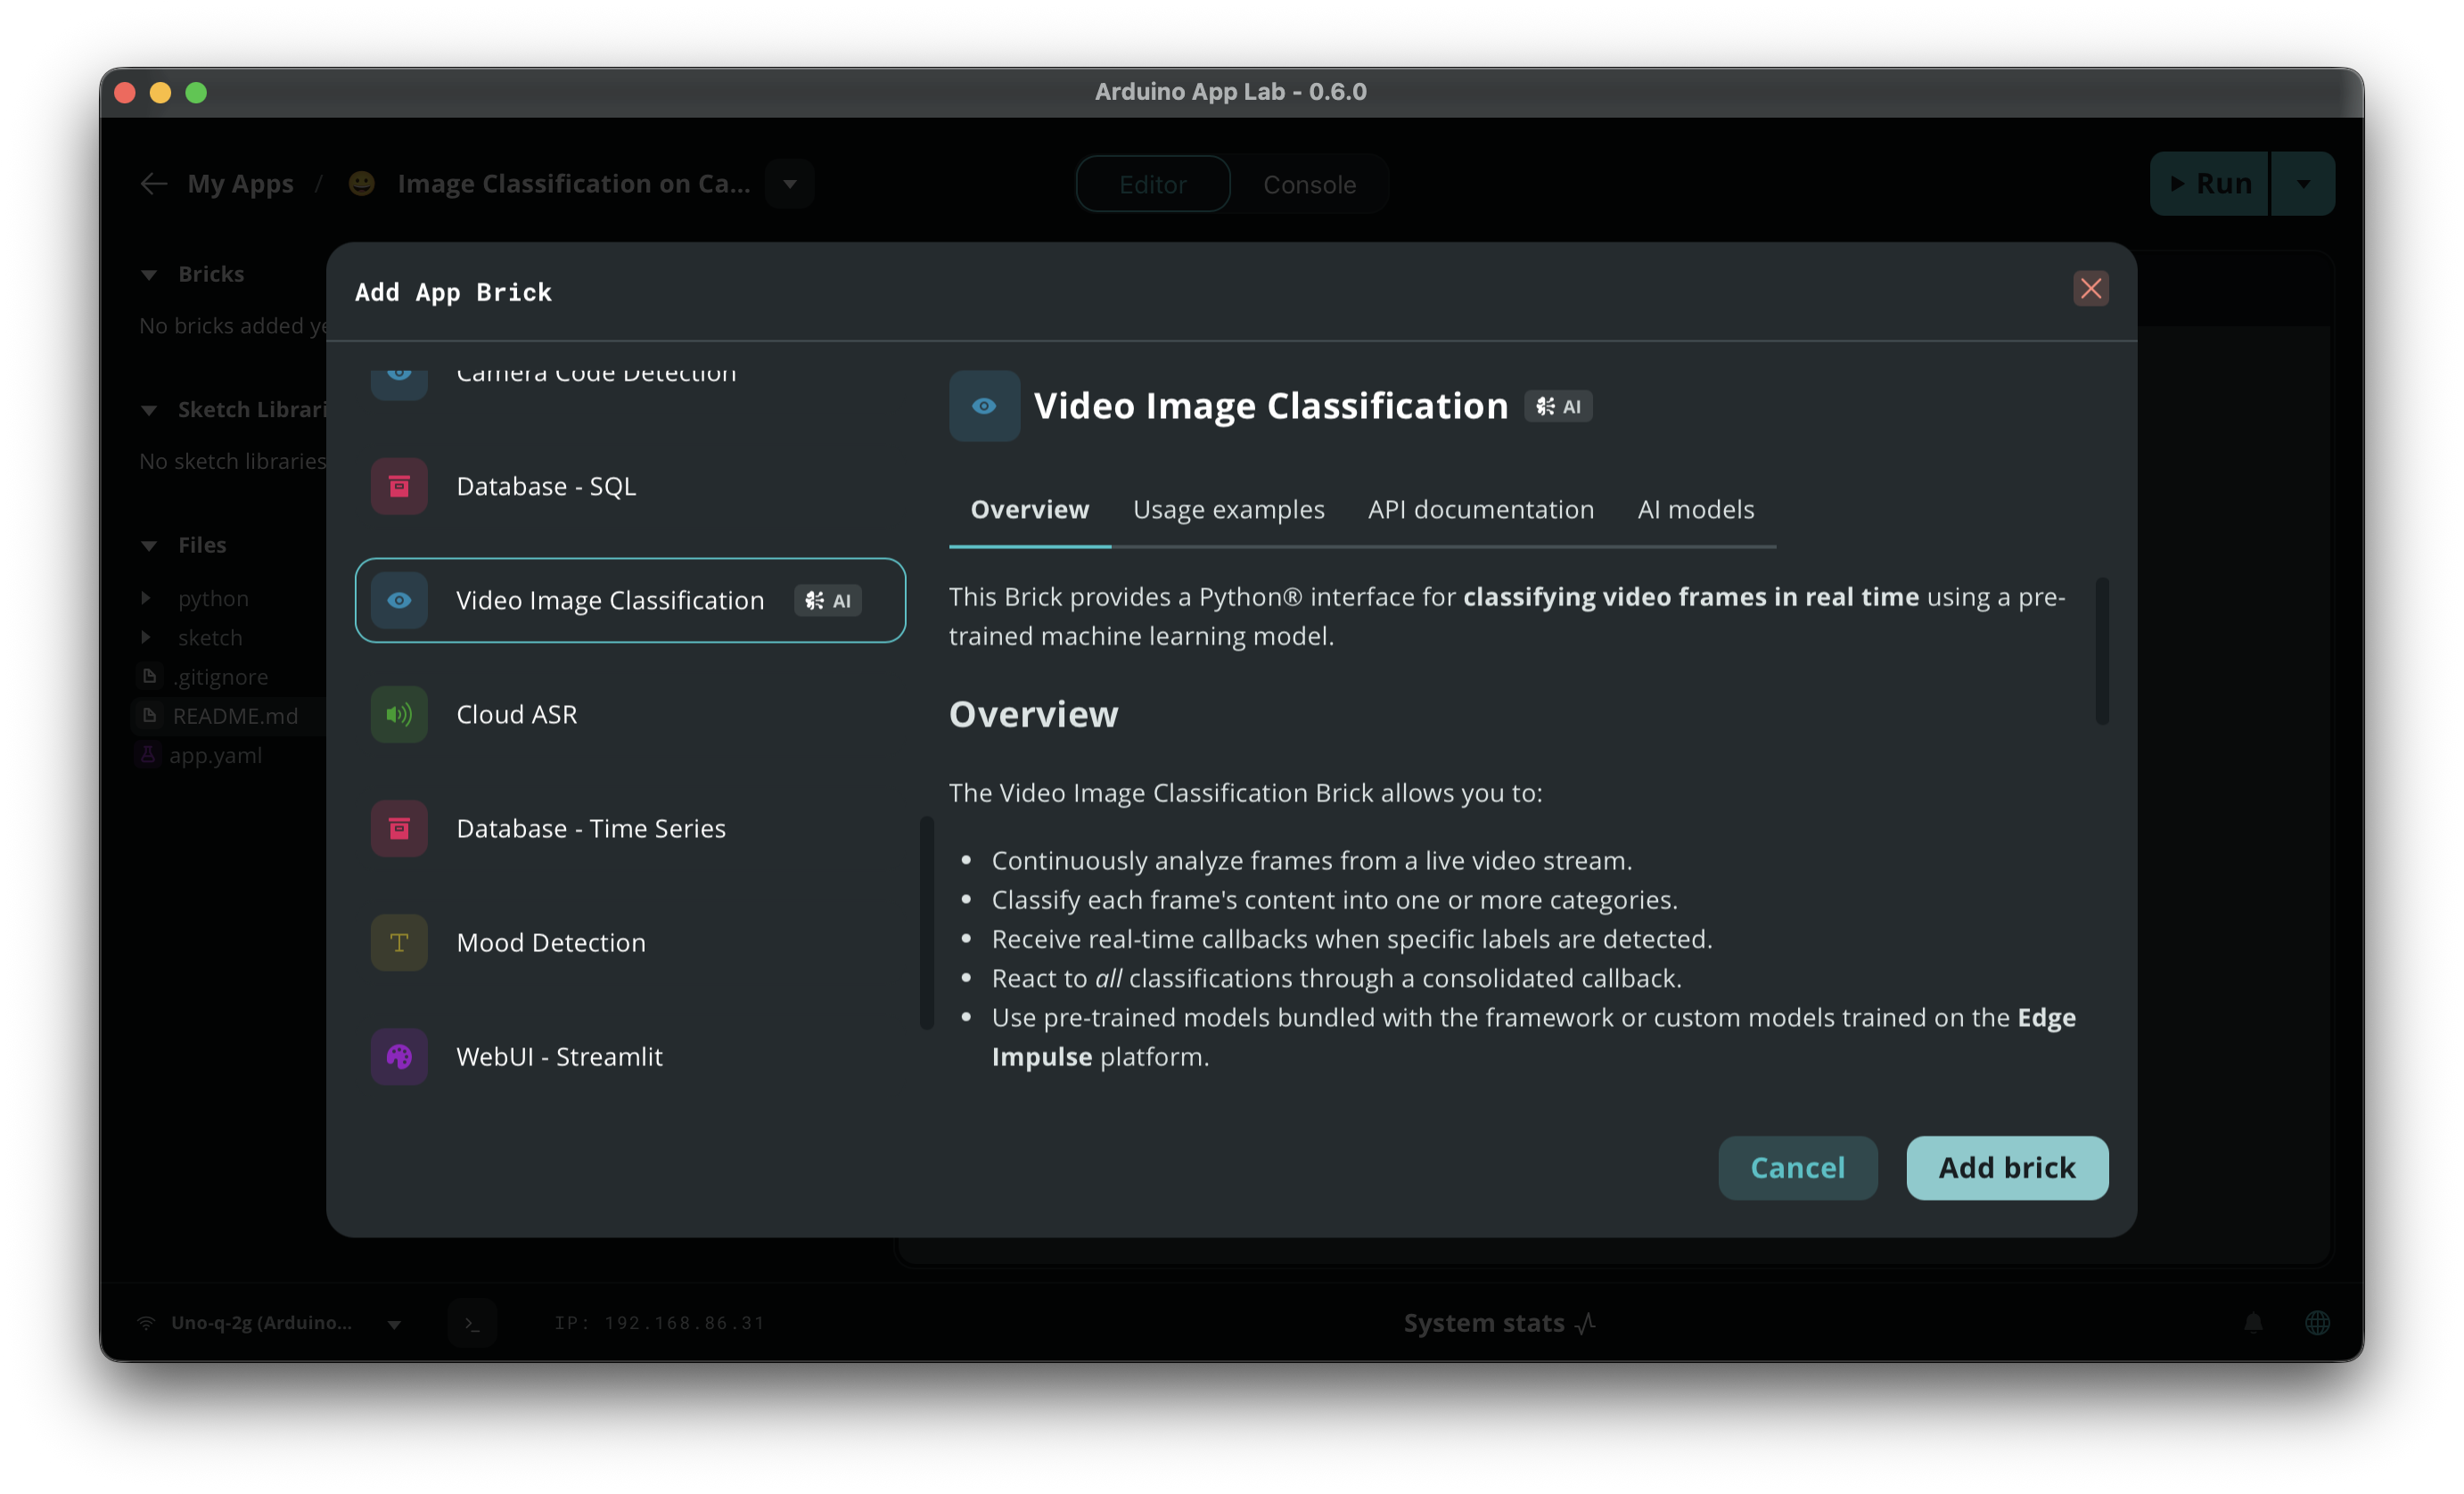The height and width of the screenshot is (1494, 2464).
Task: Click the Mood Detection text icon
Action: (399, 942)
